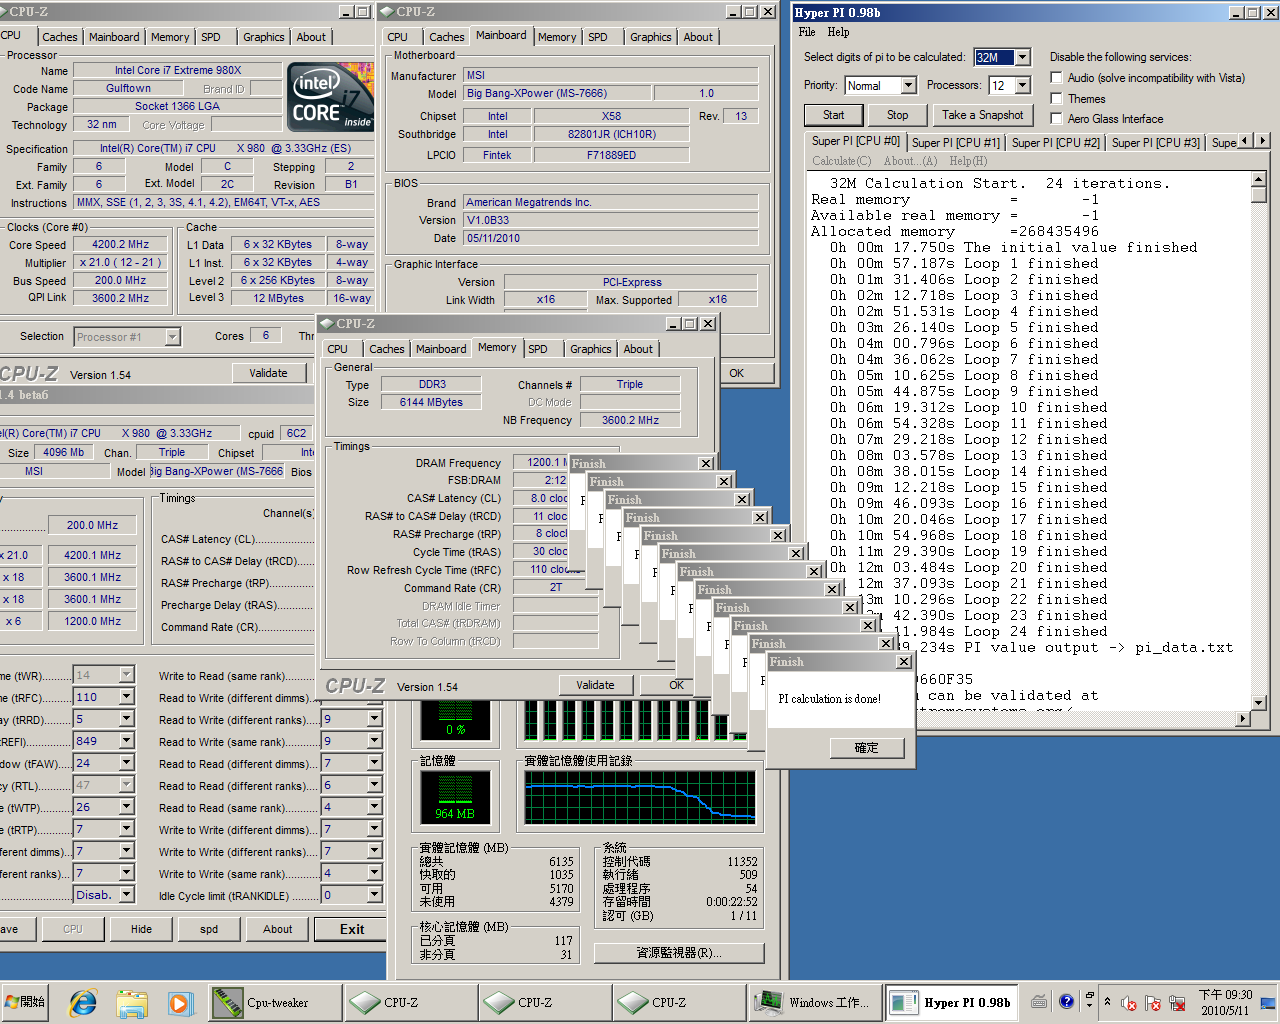
Task: Activate the Hyper PI 0.98b taskbar button
Action: coord(952,1002)
